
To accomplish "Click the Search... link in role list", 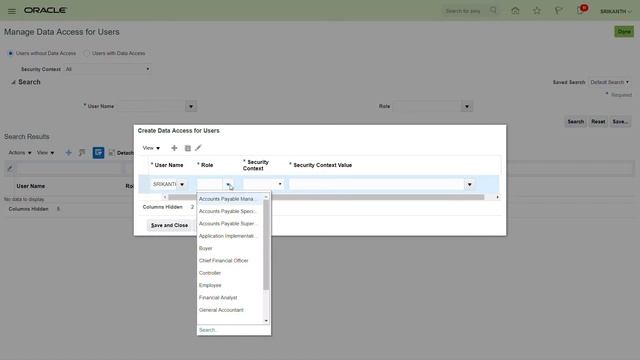I will 209,330.
